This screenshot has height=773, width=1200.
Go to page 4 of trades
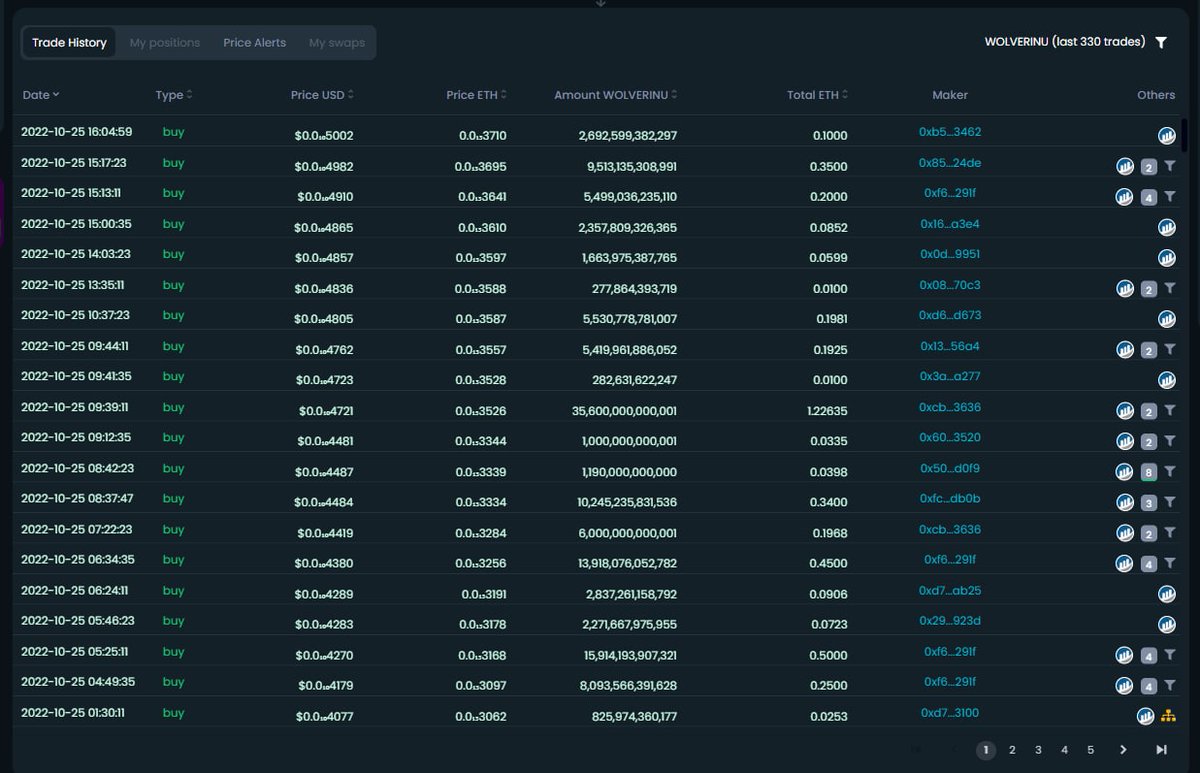tap(1064, 750)
